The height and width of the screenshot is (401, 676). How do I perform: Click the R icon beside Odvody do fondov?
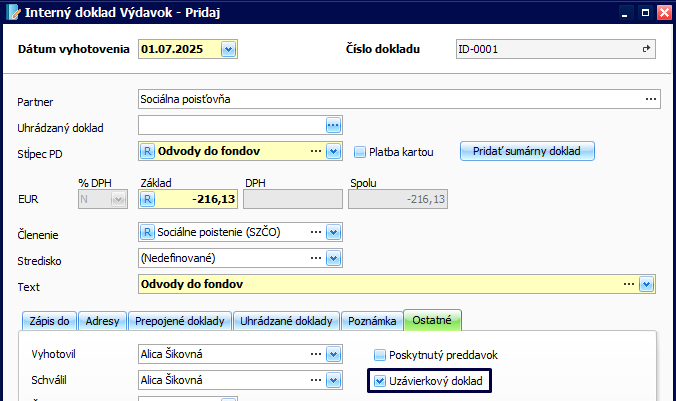coord(148,151)
